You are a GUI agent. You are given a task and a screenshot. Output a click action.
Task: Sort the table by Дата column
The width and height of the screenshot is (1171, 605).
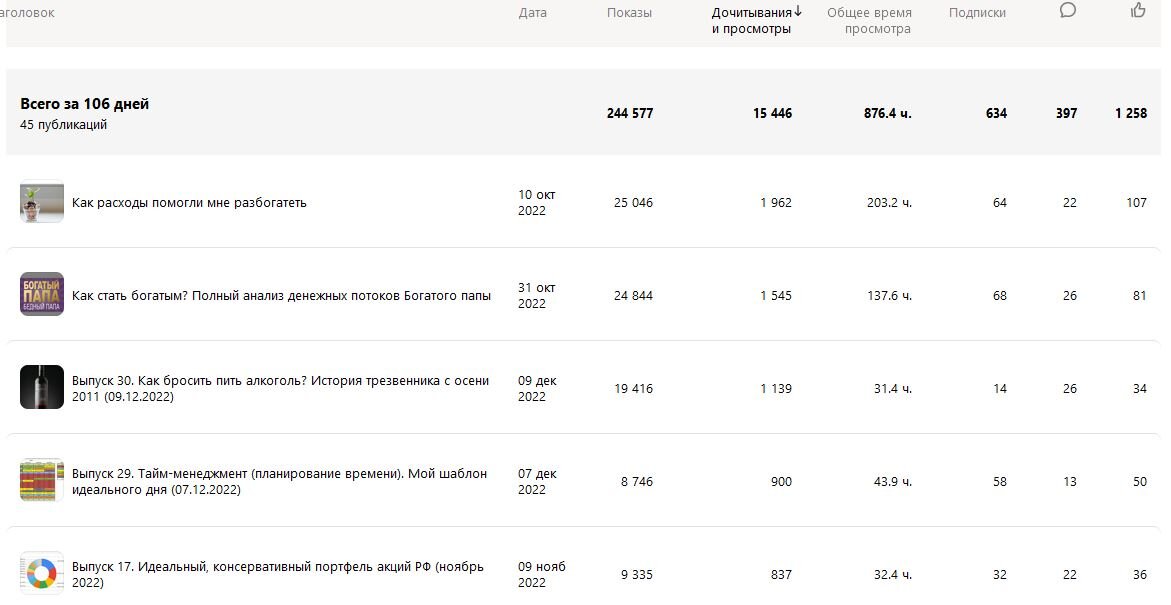[x=533, y=13]
